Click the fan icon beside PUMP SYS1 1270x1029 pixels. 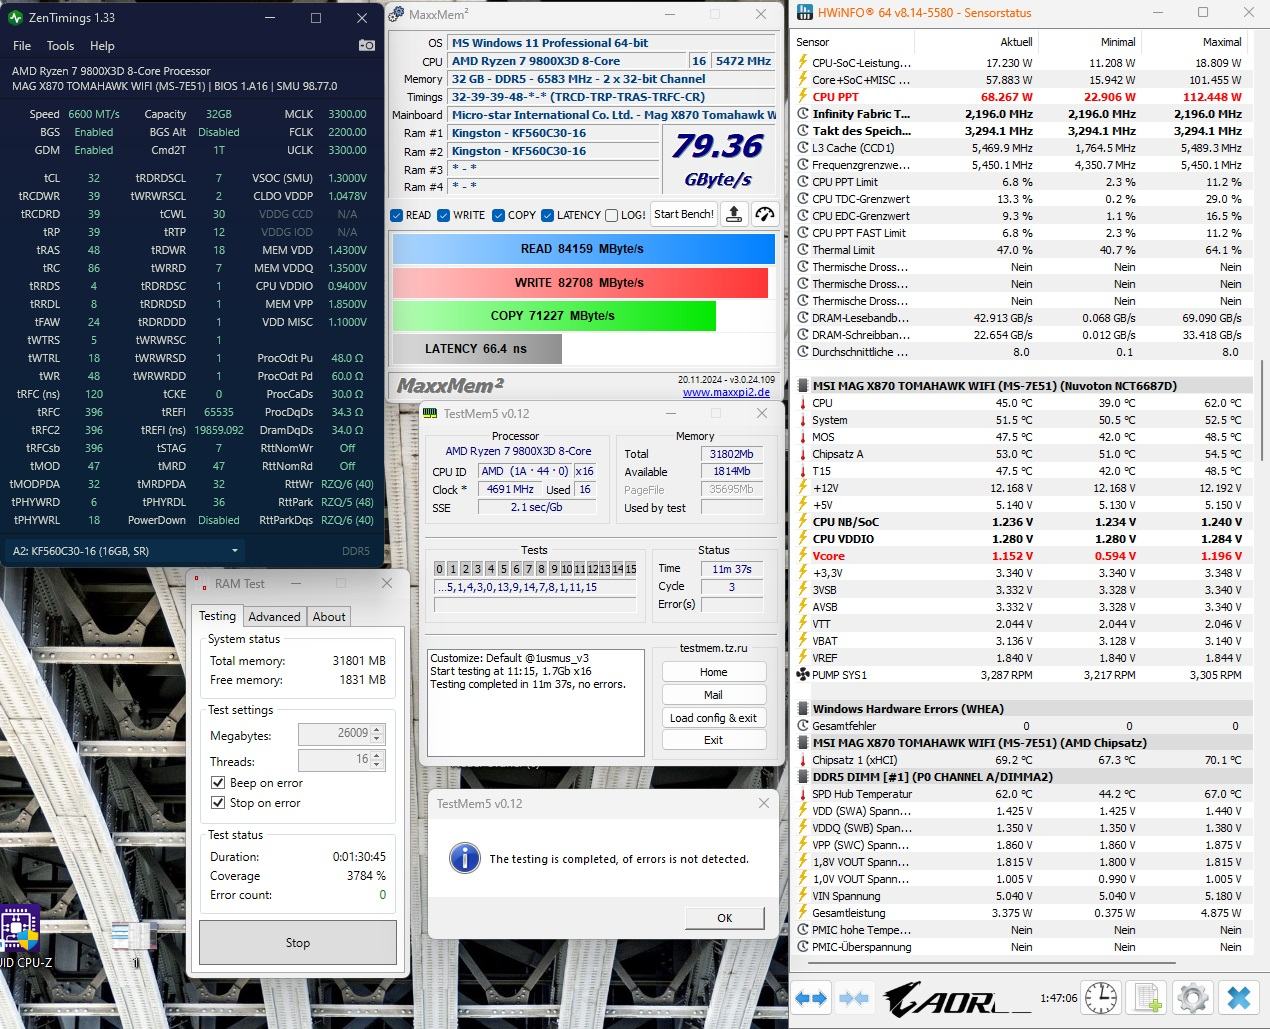click(802, 675)
